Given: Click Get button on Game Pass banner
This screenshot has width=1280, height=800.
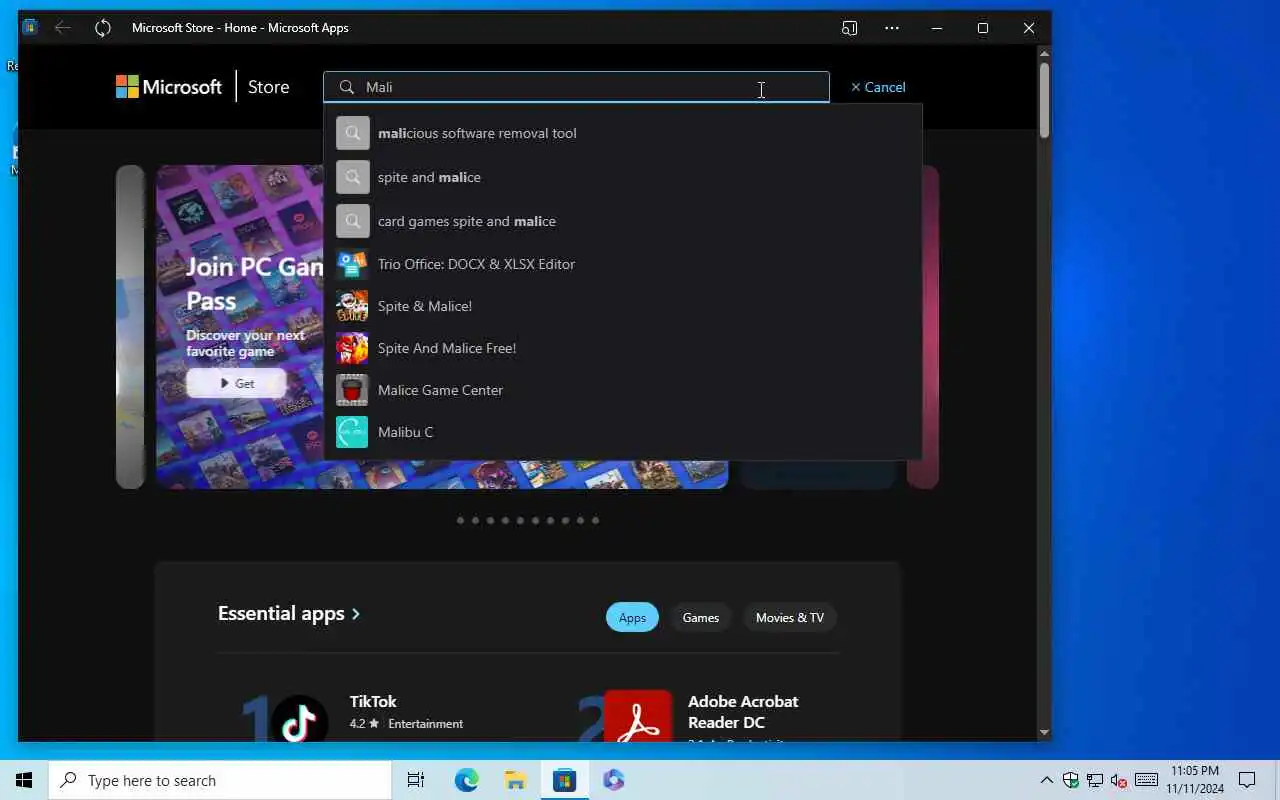Looking at the screenshot, I should pyautogui.click(x=236, y=384).
